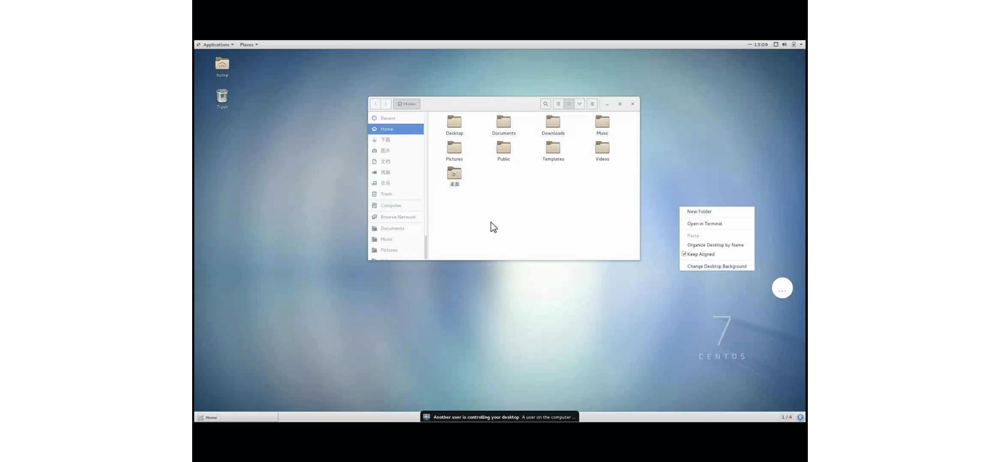Select Recent in the sidebar

point(396,118)
